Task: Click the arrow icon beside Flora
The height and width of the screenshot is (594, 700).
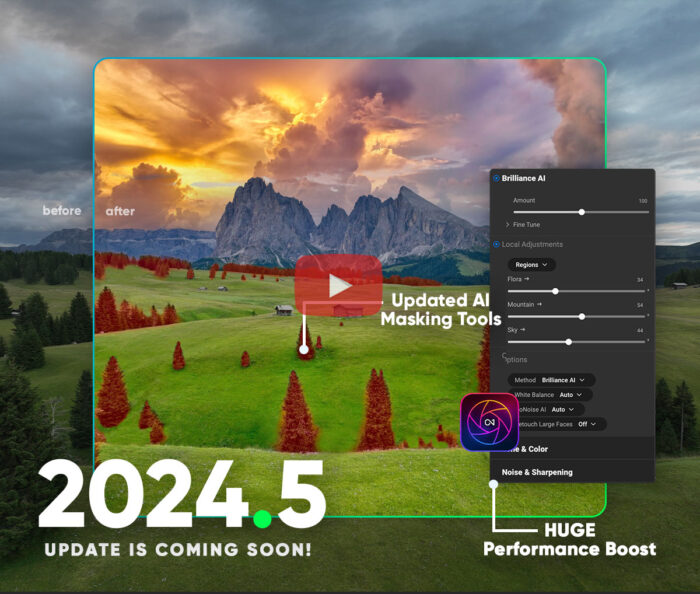Action: tap(528, 280)
